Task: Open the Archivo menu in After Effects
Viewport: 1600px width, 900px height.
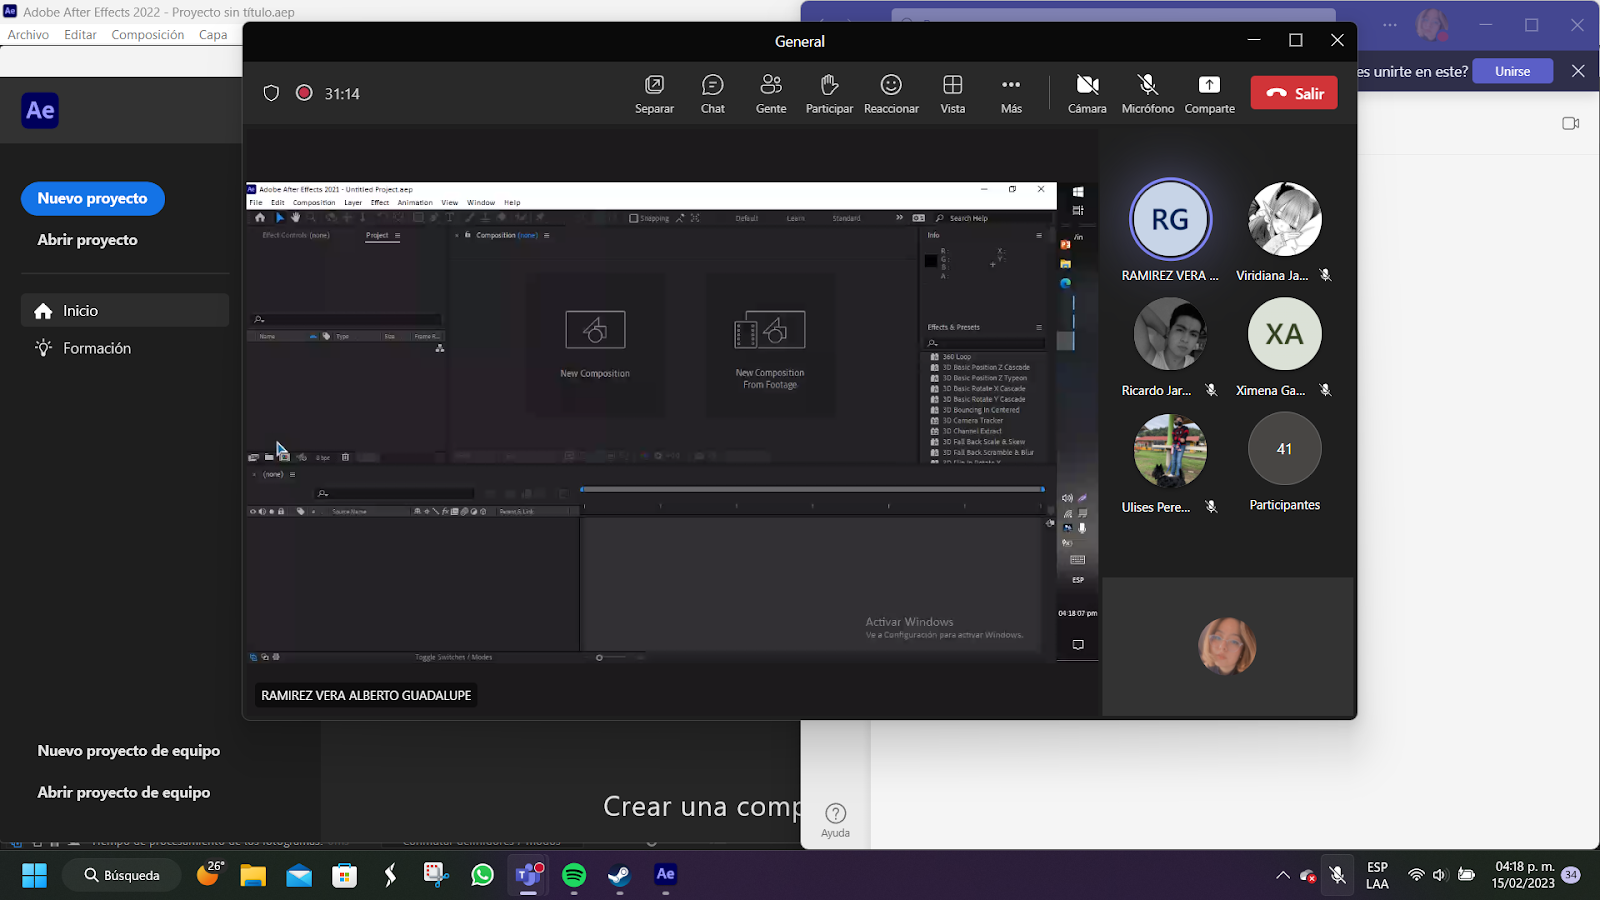Action: [28, 35]
